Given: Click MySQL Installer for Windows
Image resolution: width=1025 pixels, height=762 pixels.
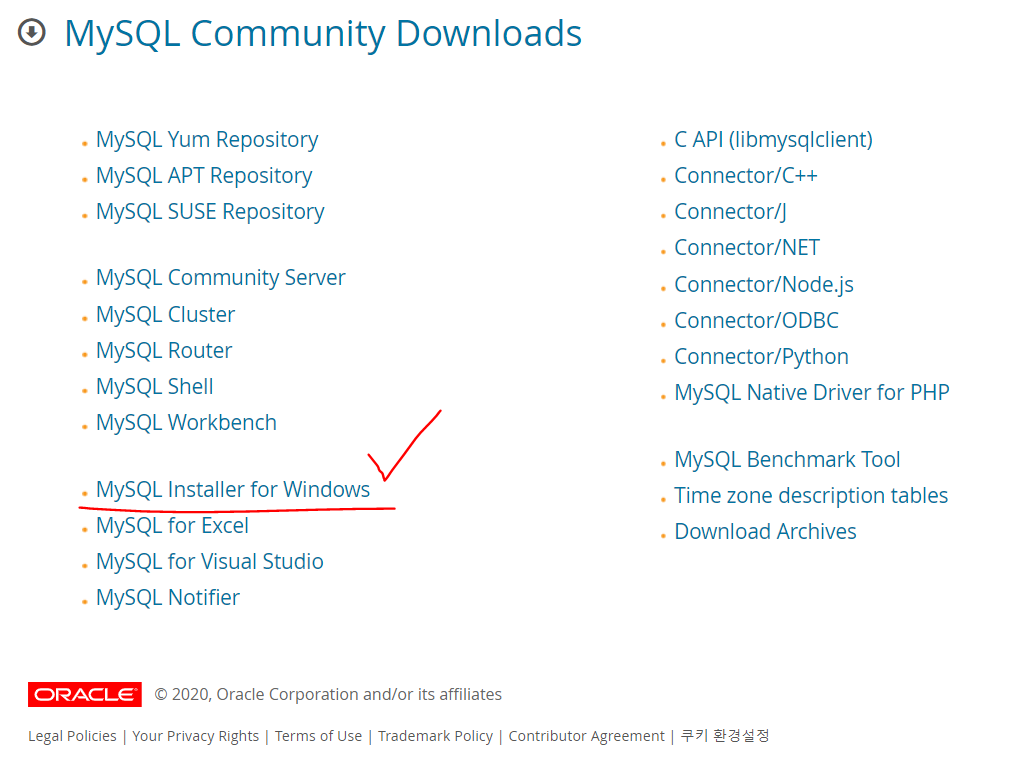Looking at the screenshot, I should tap(233, 489).
